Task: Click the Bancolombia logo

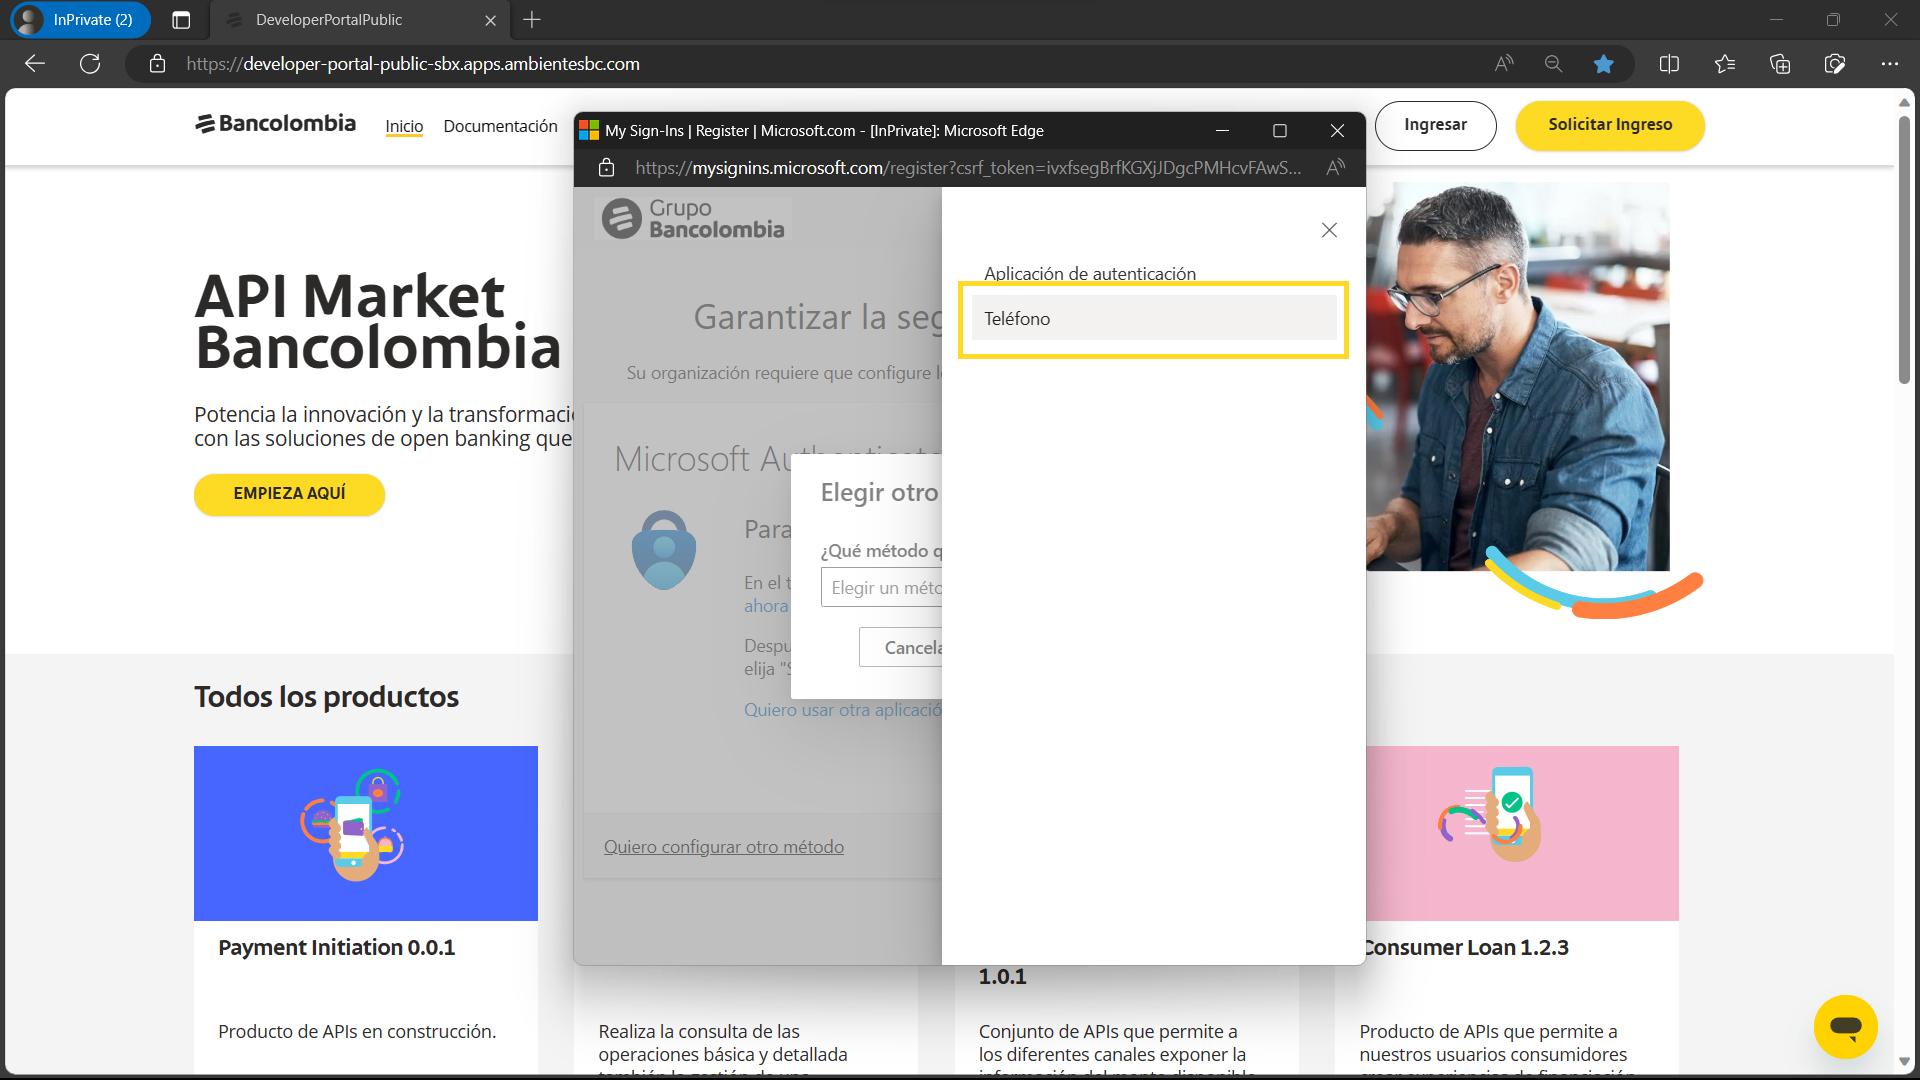Action: coord(274,123)
